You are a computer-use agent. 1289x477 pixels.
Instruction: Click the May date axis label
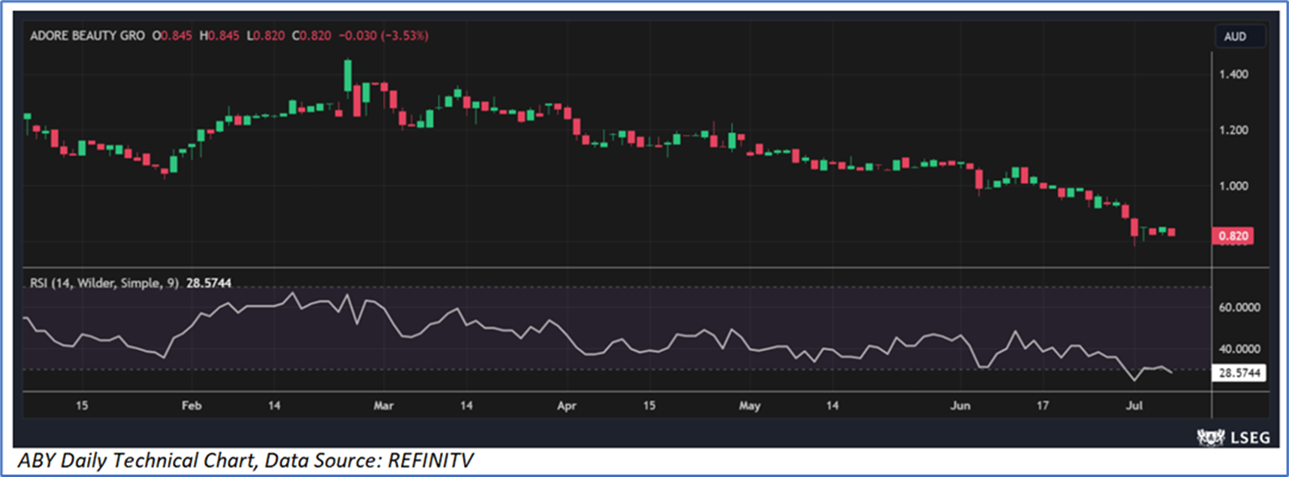(750, 406)
